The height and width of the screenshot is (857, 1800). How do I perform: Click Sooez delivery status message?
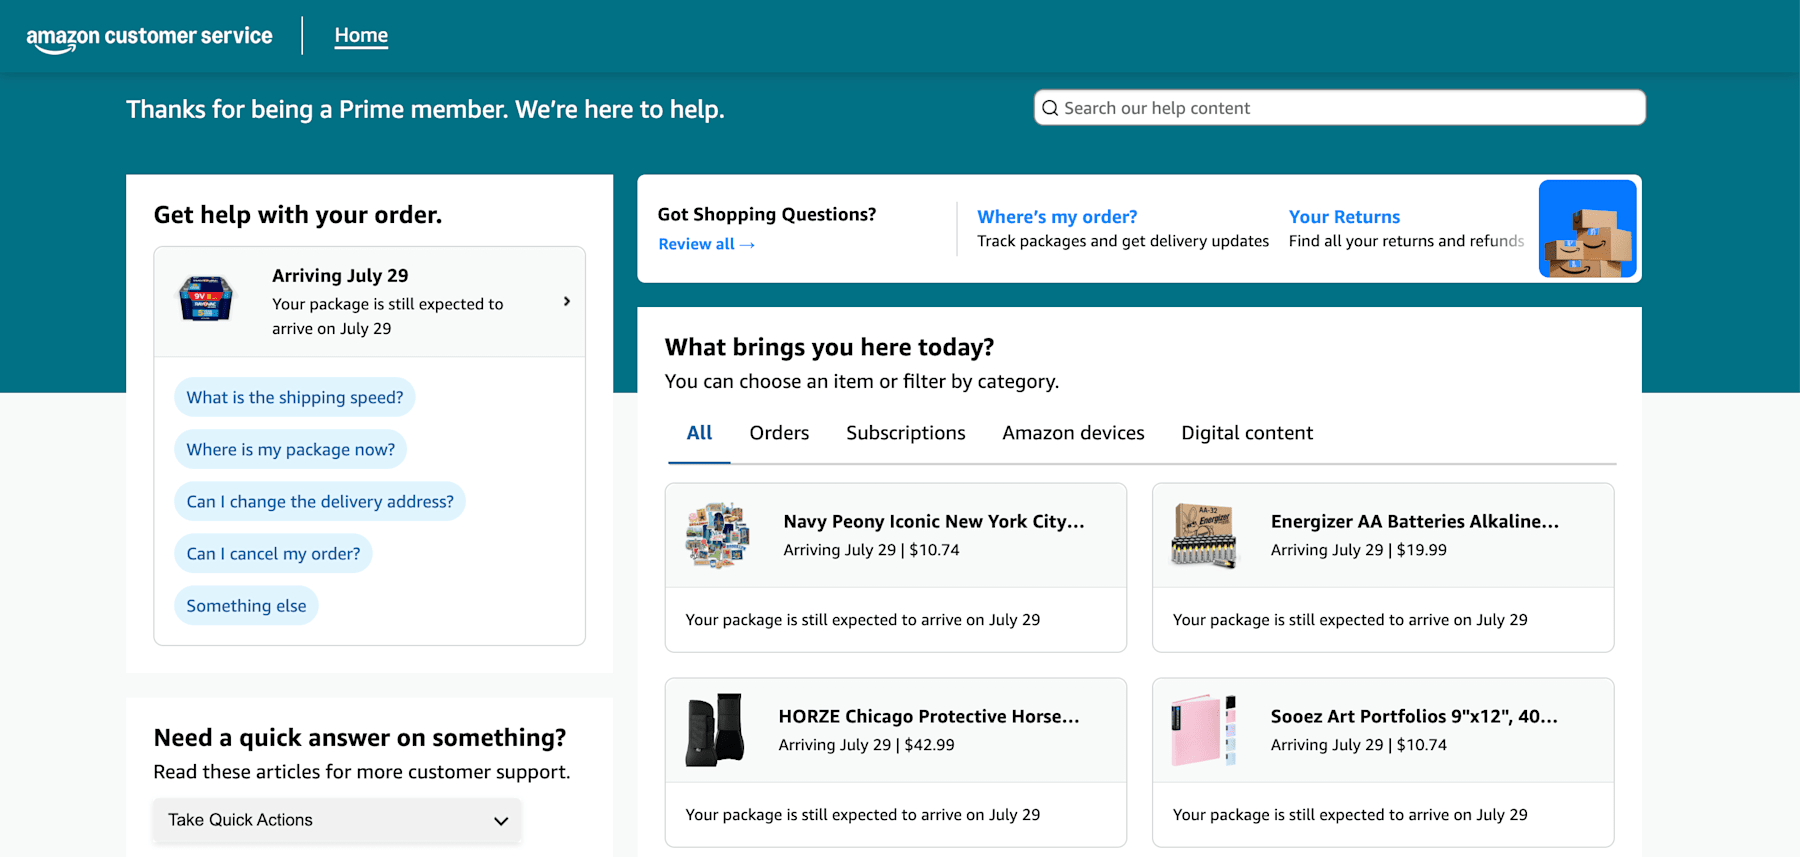click(x=1350, y=815)
